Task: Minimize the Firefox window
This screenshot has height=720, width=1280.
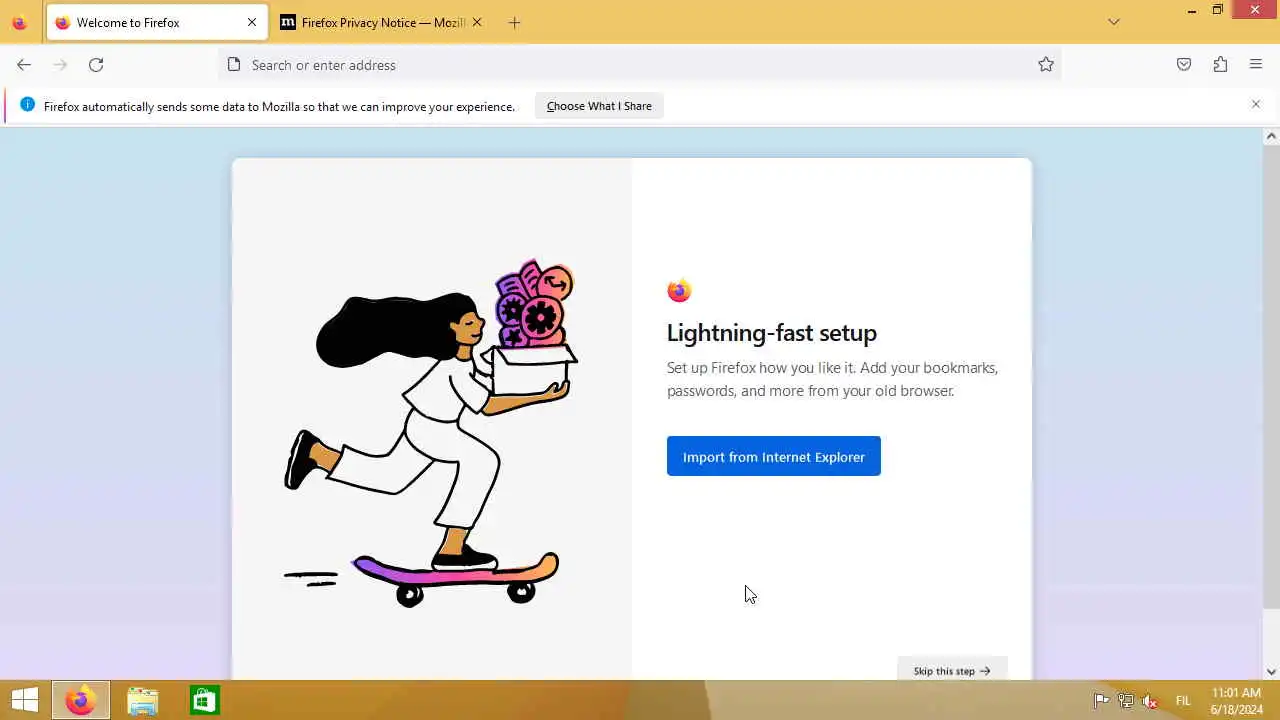Action: pyautogui.click(x=1191, y=10)
